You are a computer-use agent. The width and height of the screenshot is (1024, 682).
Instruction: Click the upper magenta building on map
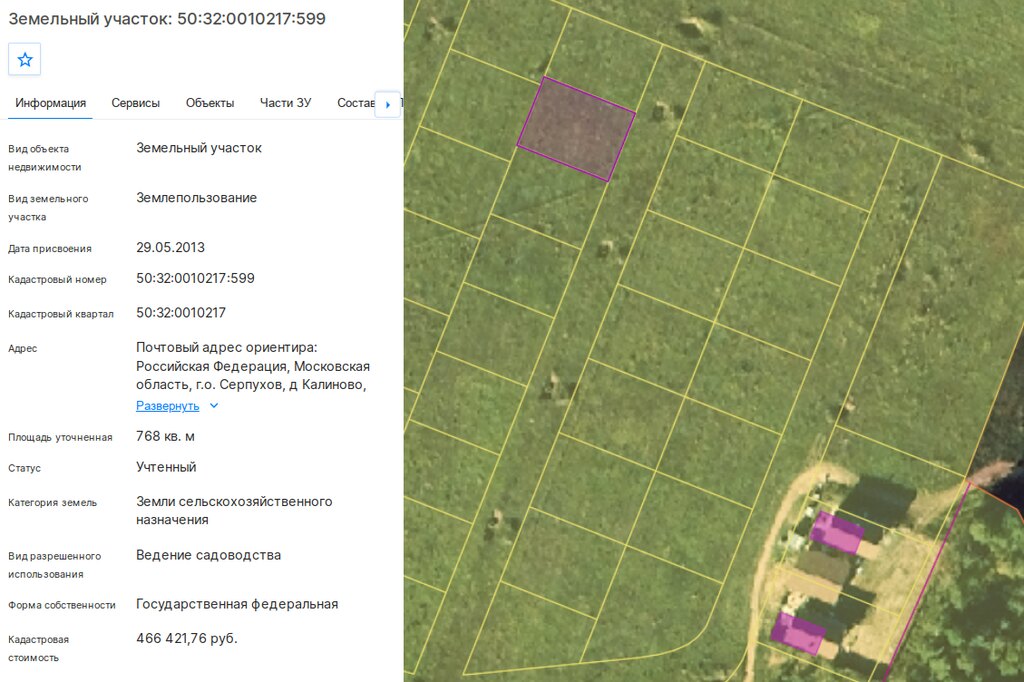tap(837, 532)
